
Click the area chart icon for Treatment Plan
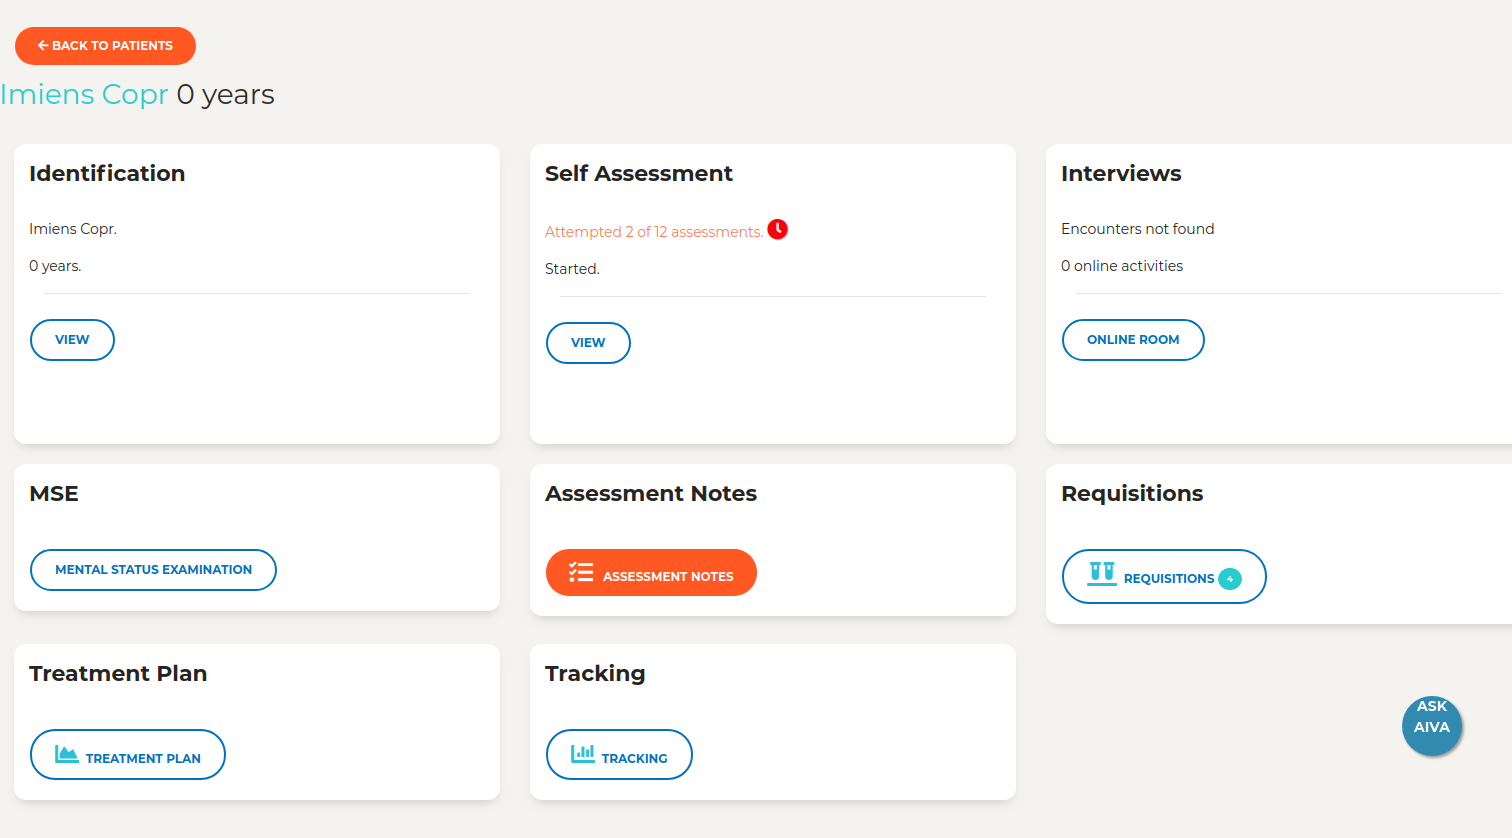coord(67,754)
